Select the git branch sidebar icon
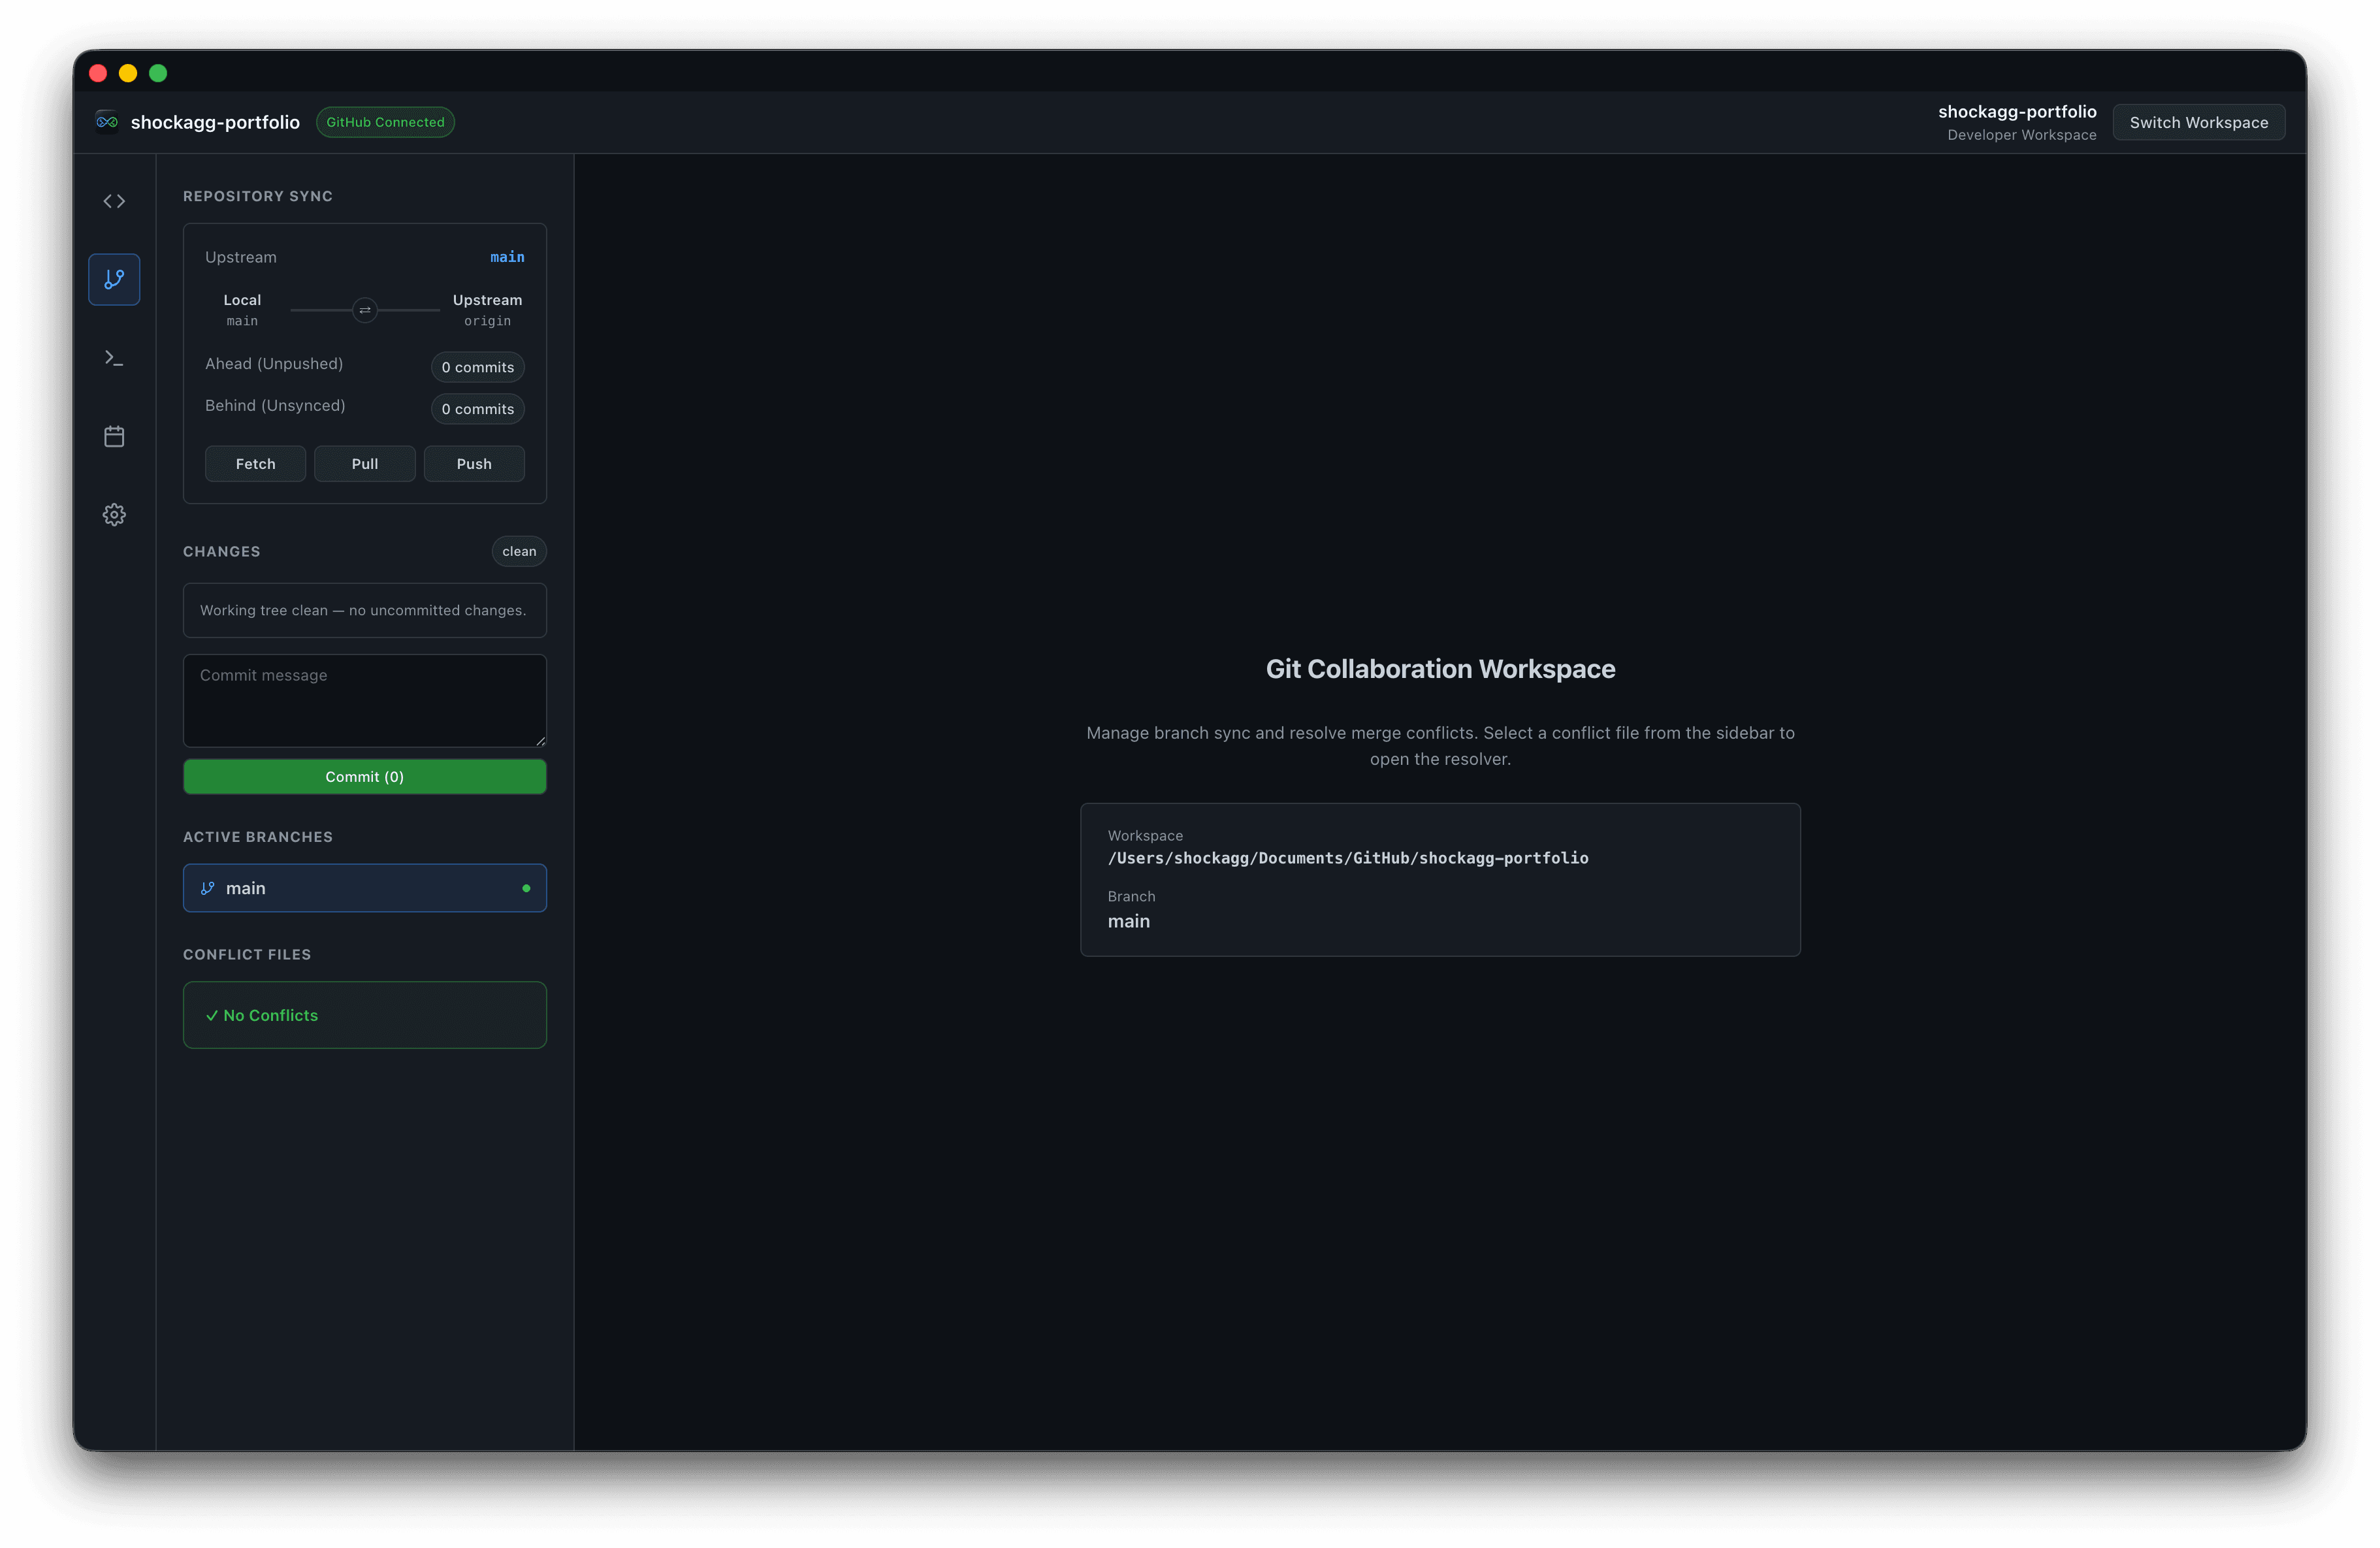Viewport: 2380px width, 1548px height. click(114, 279)
